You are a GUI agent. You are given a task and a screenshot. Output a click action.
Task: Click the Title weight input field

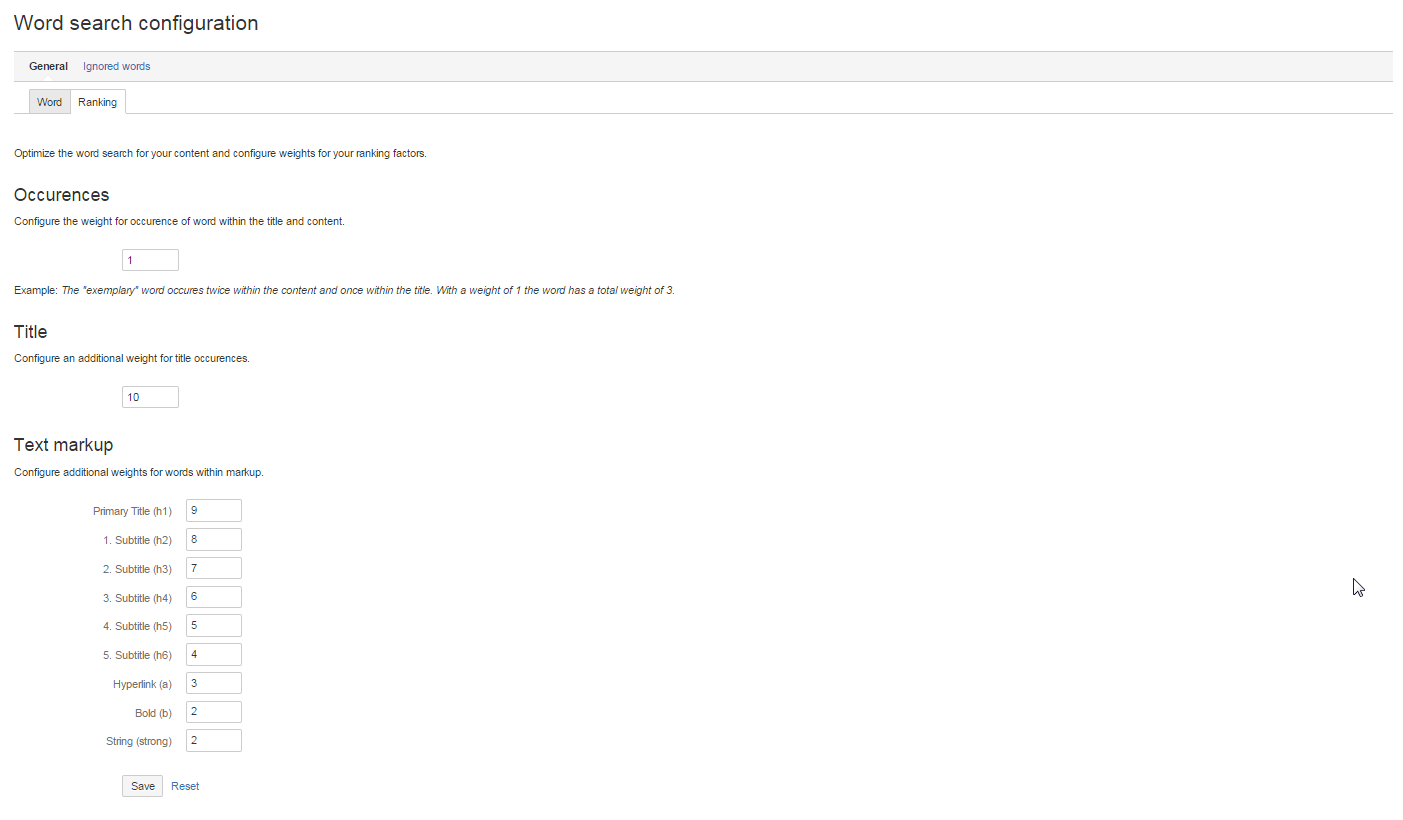point(150,397)
